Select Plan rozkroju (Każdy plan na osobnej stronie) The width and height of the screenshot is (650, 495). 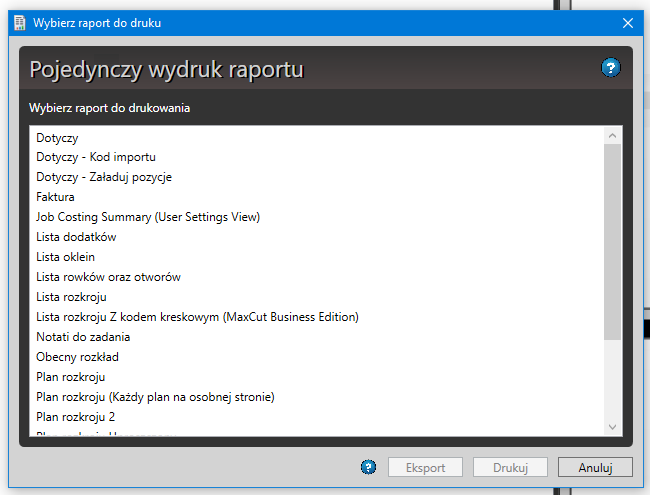click(155, 397)
